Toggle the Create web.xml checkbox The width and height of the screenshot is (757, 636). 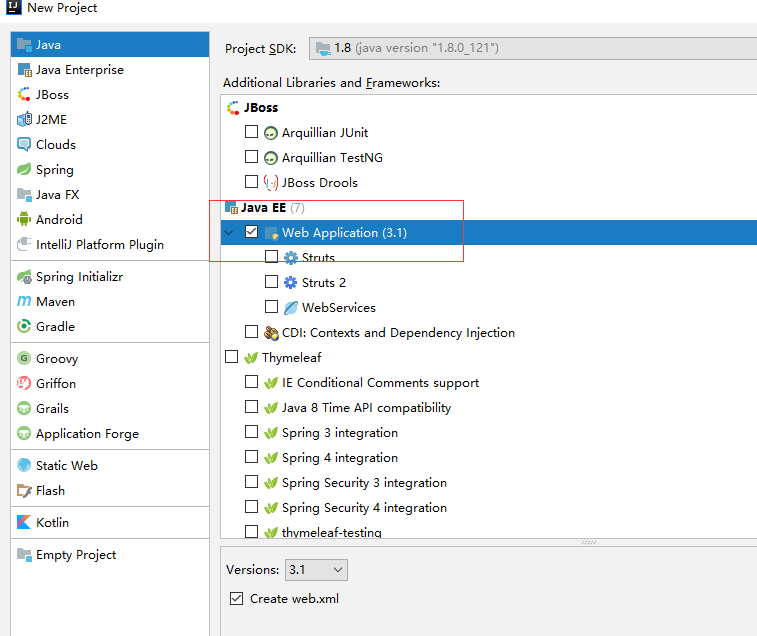click(237, 599)
